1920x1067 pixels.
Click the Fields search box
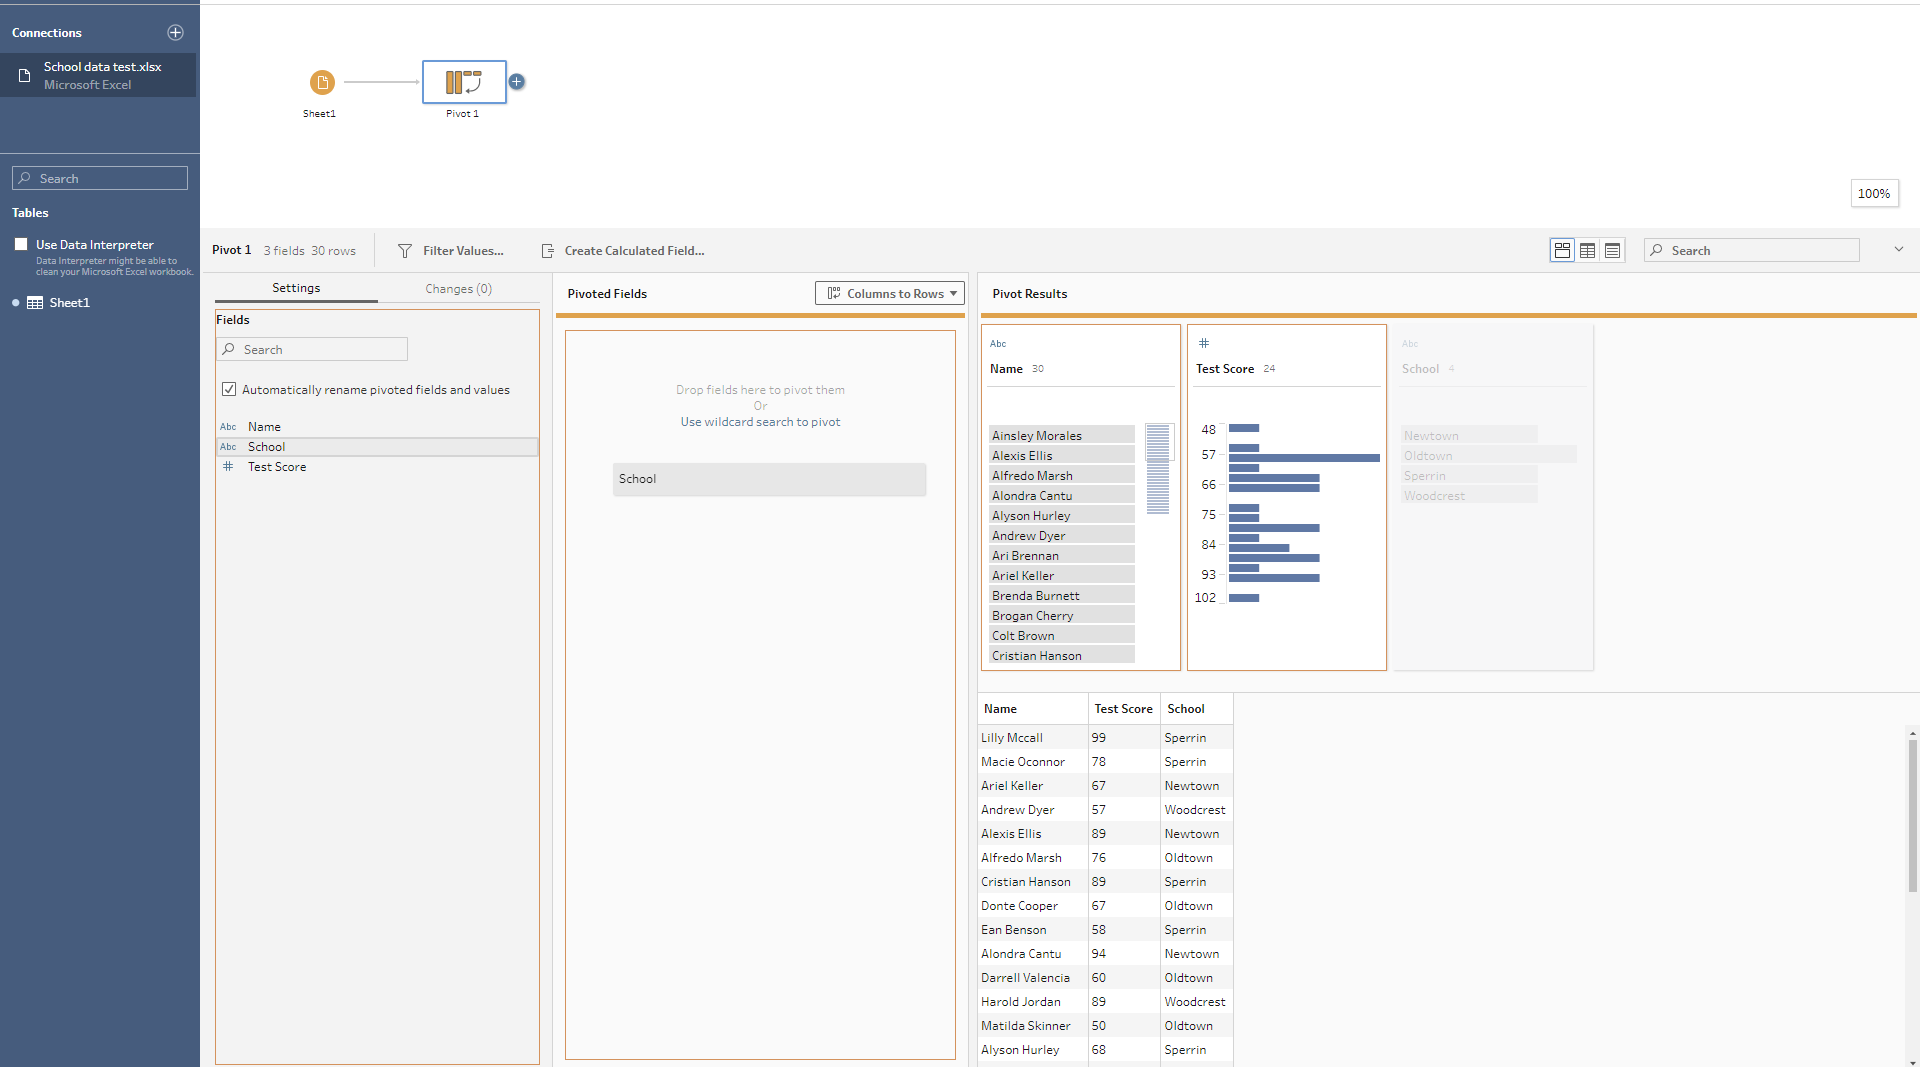pyautogui.click(x=312, y=349)
